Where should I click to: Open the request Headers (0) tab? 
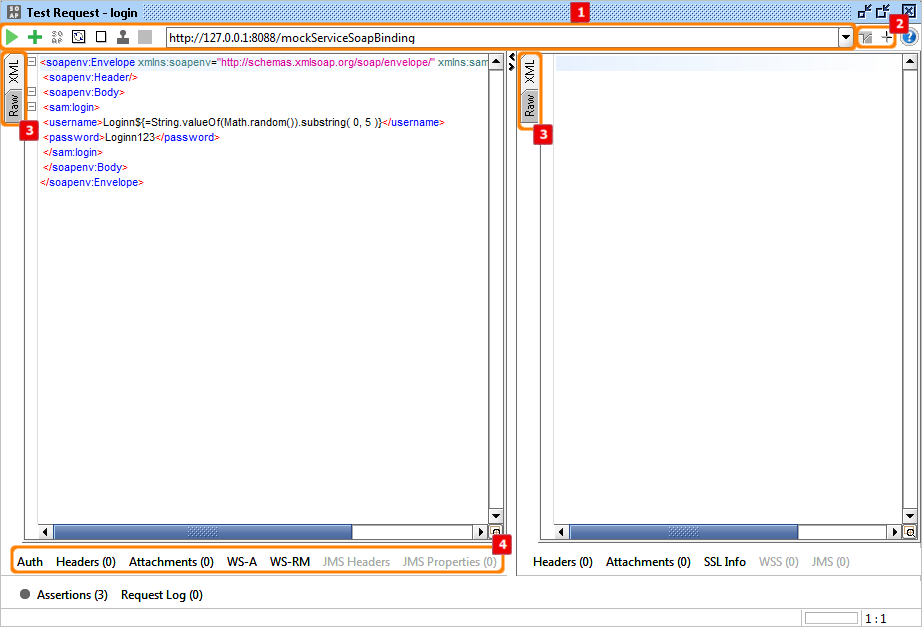tap(86, 562)
